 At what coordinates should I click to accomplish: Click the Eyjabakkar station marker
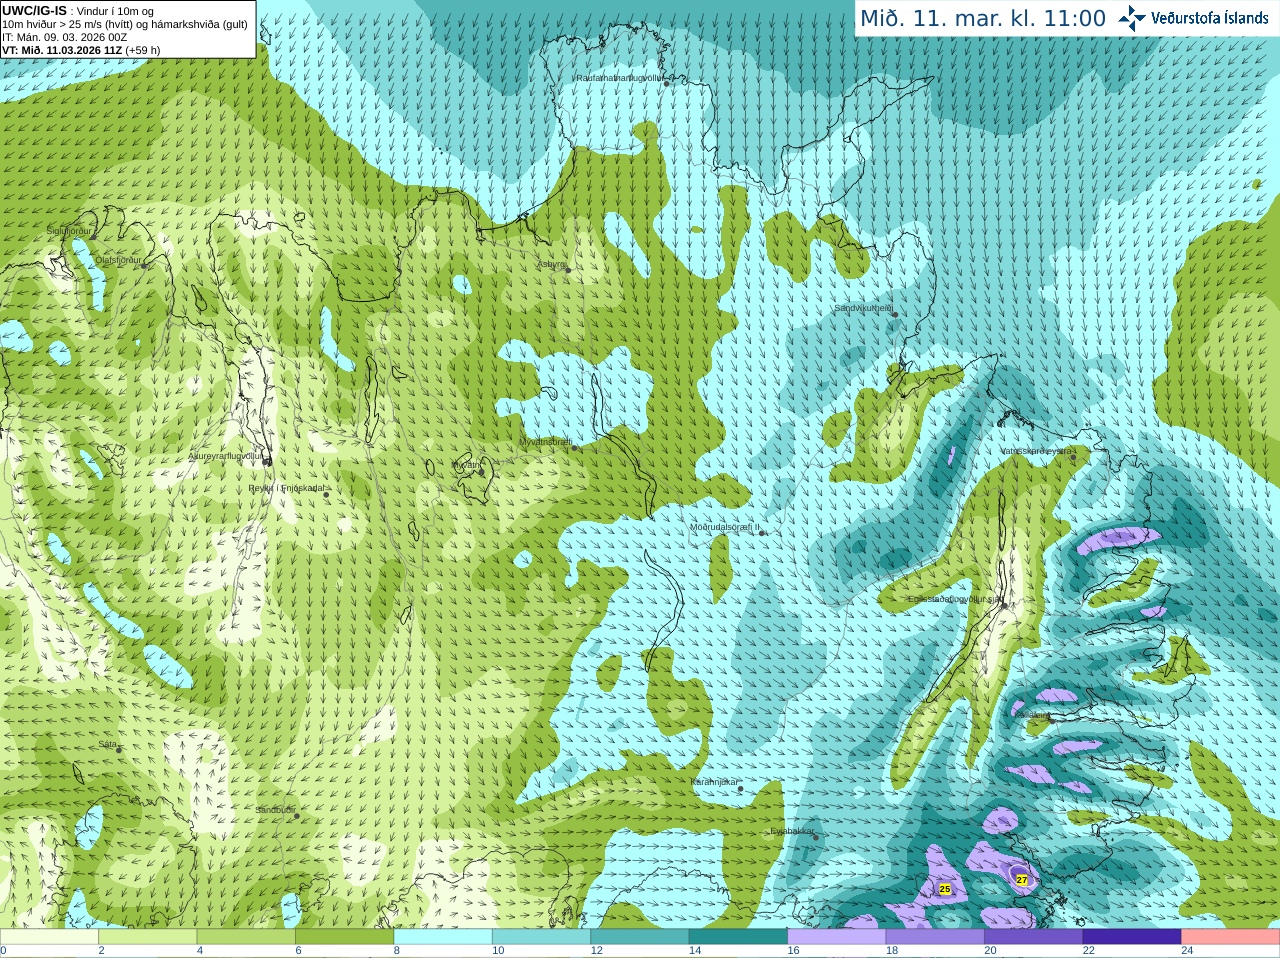[816, 836]
